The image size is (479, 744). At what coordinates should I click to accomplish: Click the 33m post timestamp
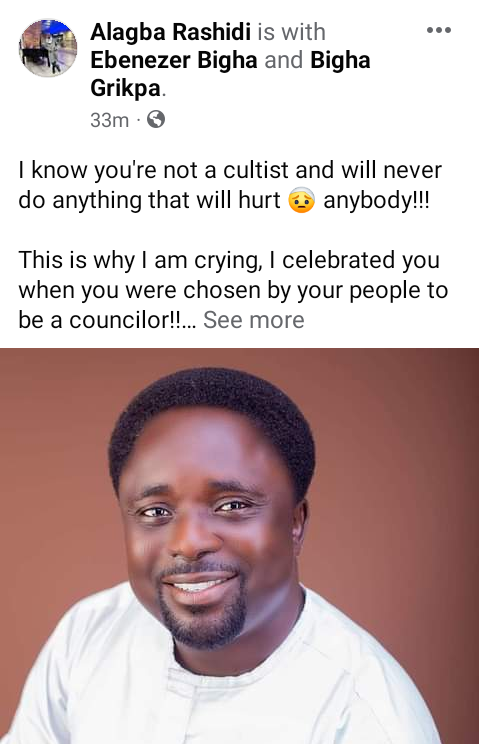point(110,120)
